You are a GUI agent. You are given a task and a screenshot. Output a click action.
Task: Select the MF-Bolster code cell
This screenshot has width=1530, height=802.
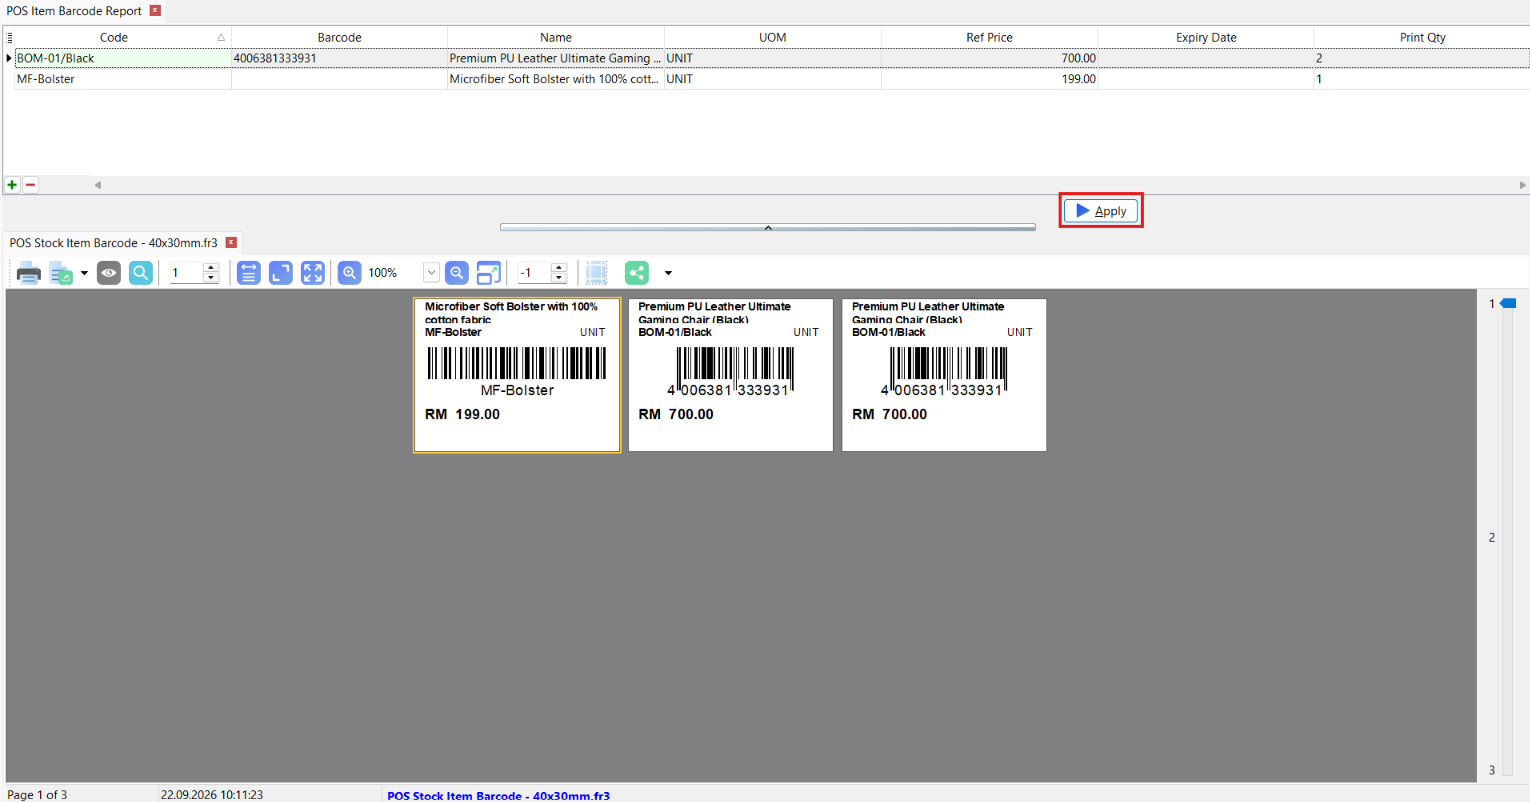coord(123,79)
